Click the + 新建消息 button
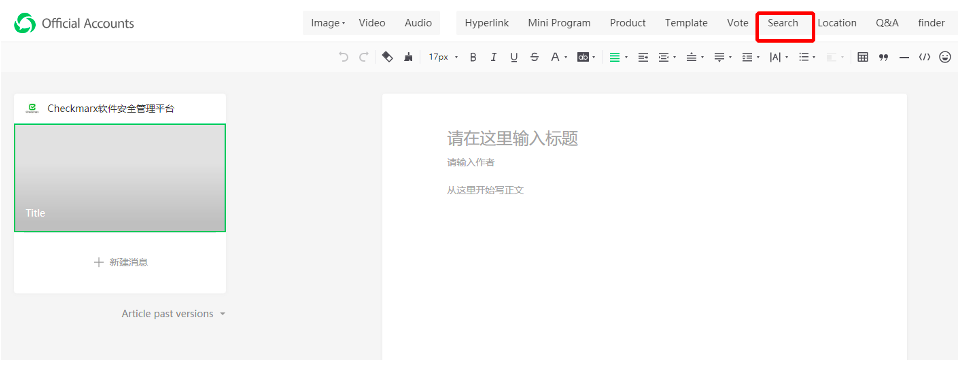The height and width of the screenshot is (365, 961). tap(120, 262)
